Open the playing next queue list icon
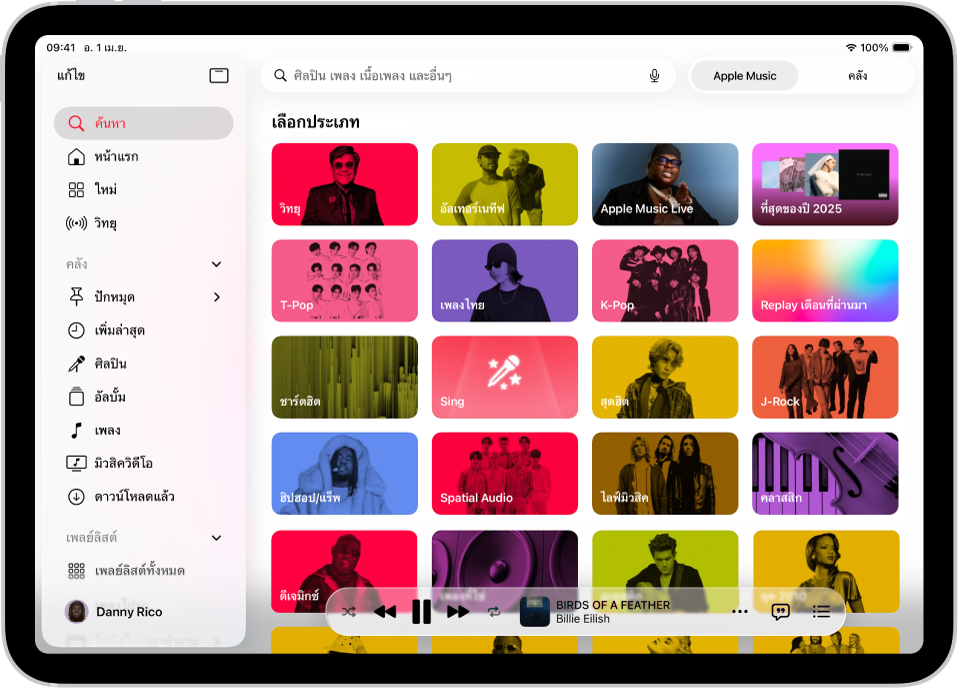Screen dimensions: 963x689 click(821, 612)
